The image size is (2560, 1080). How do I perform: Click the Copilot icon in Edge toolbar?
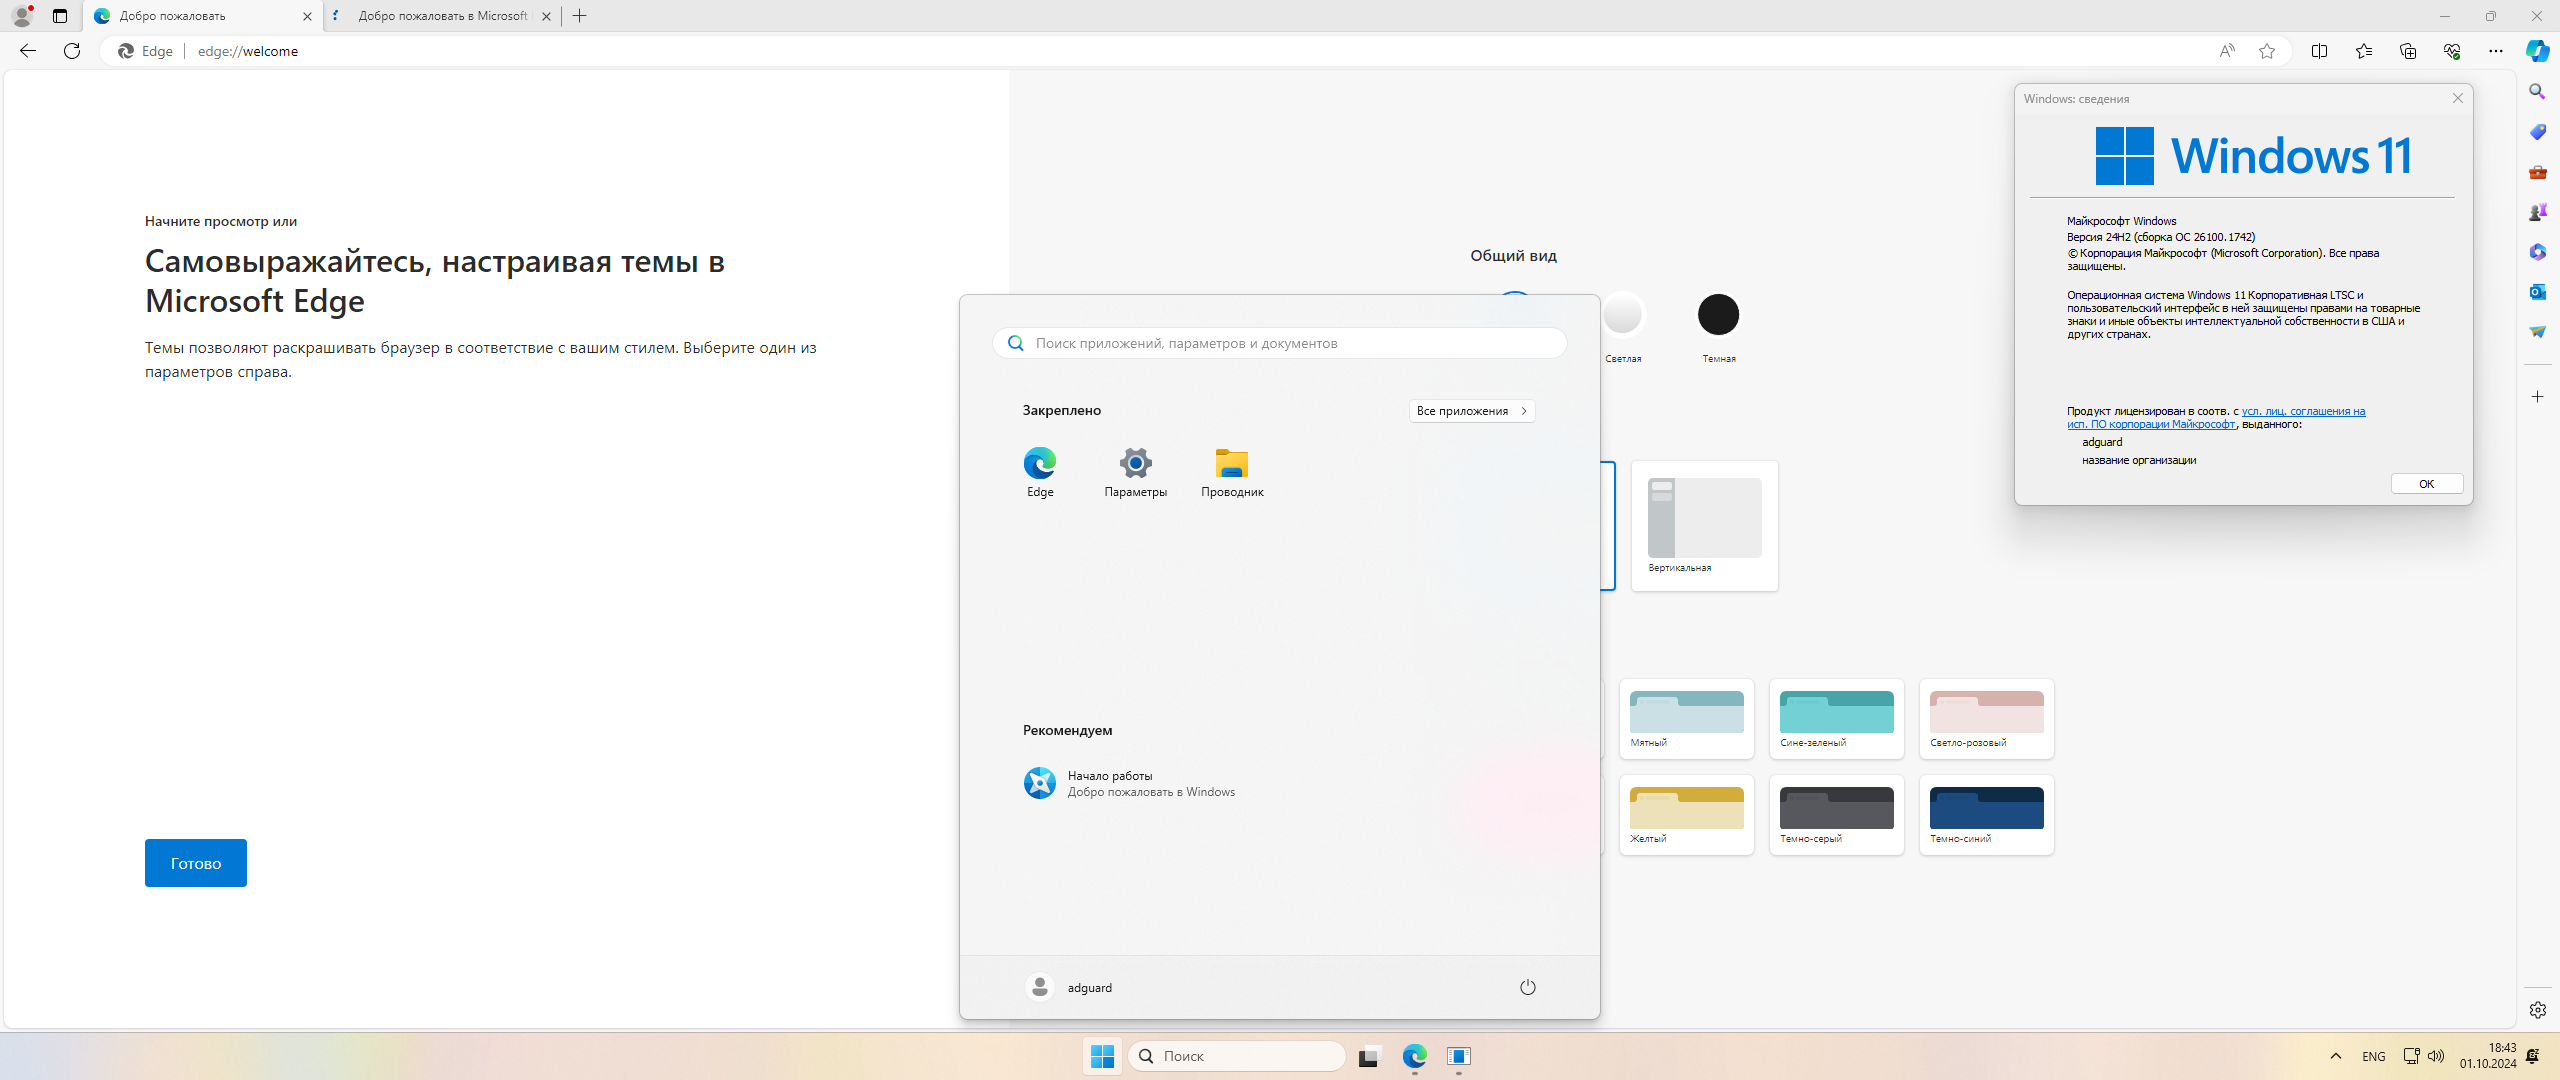click(2537, 51)
